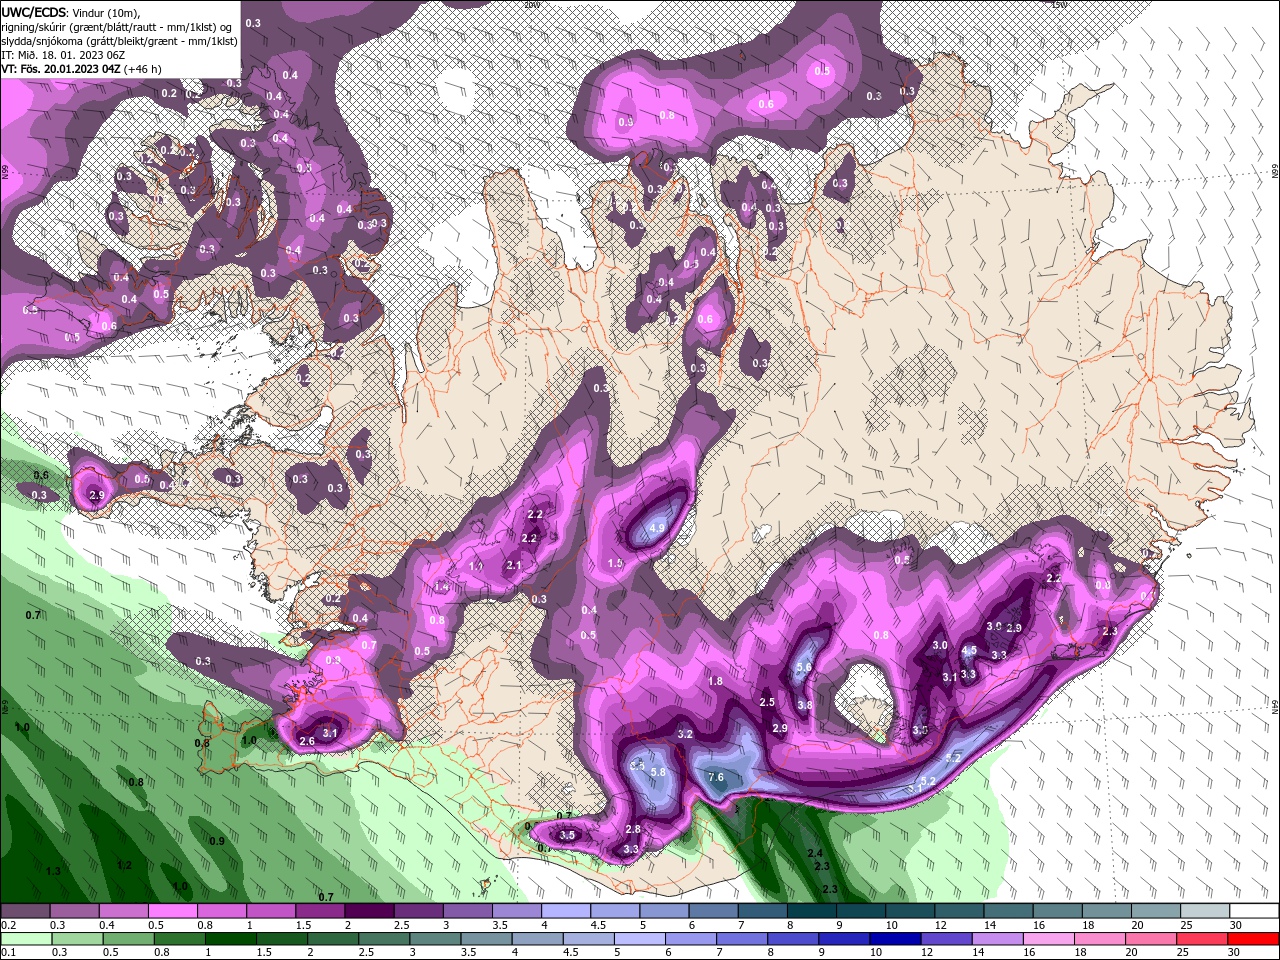The image size is (1280, 960).
Task: Click the 5.8 value on the south coast
Action: [658, 772]
